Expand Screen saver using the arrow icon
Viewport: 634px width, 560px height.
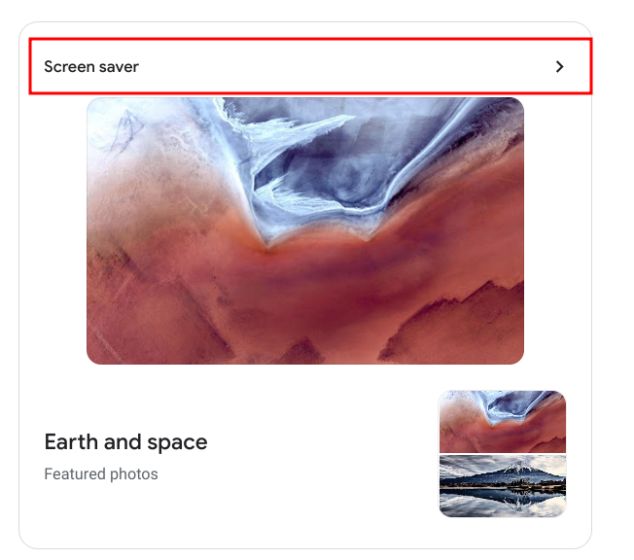(560, 67)
